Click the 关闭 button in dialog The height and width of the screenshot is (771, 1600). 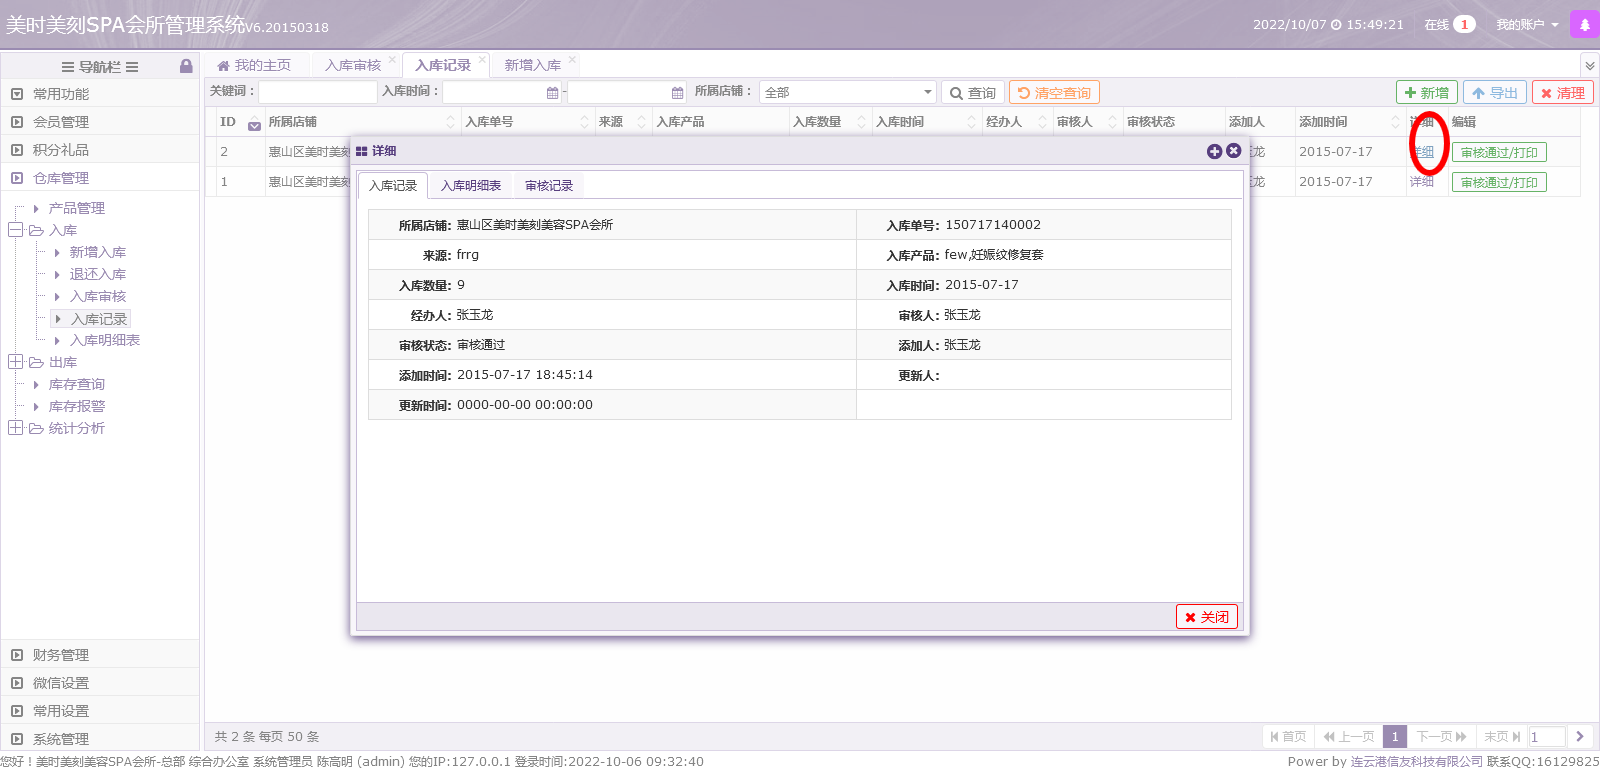point(1206,617)
